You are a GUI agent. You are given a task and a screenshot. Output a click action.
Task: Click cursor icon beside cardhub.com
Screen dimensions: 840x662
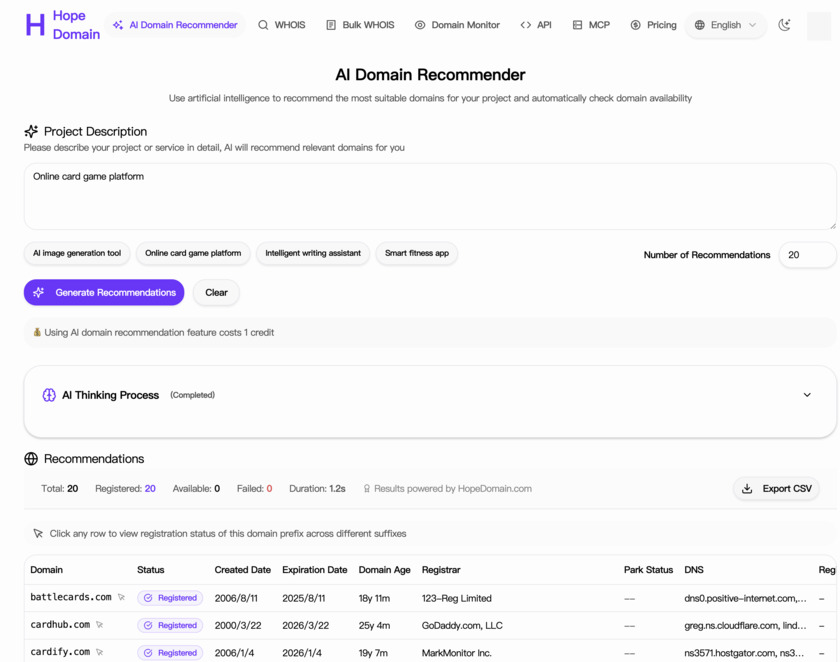(100, 625)
